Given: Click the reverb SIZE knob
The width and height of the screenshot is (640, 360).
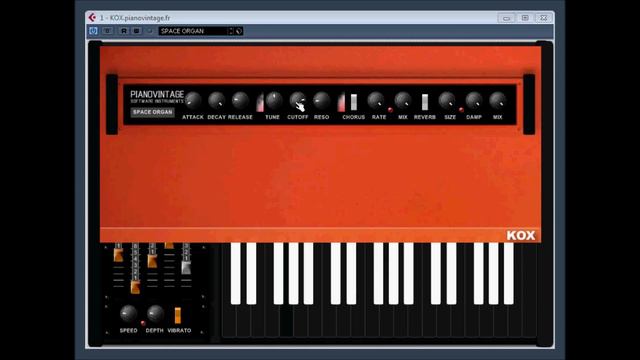Looking at the screenshot, I should [x=447, y=100].
